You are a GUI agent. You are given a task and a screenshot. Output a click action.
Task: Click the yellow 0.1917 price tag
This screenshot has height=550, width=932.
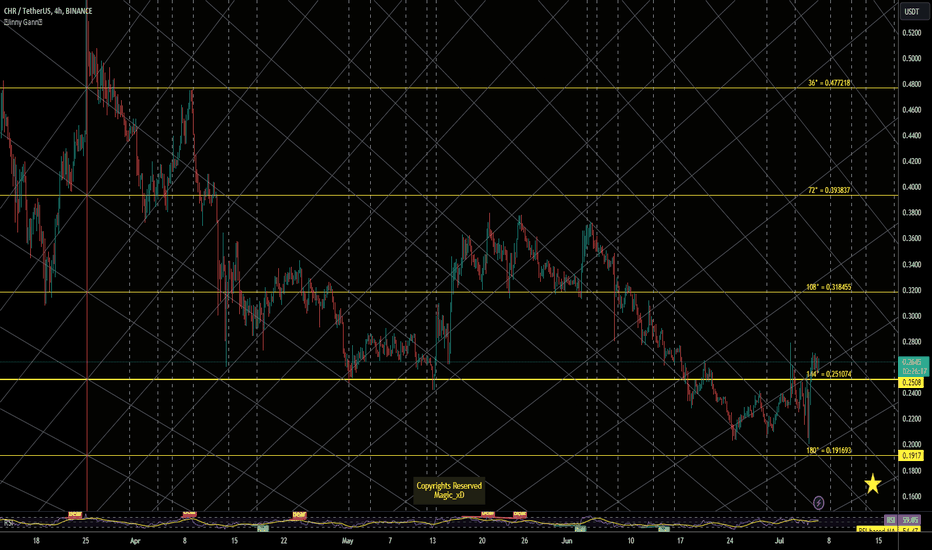tap(911, 455)
